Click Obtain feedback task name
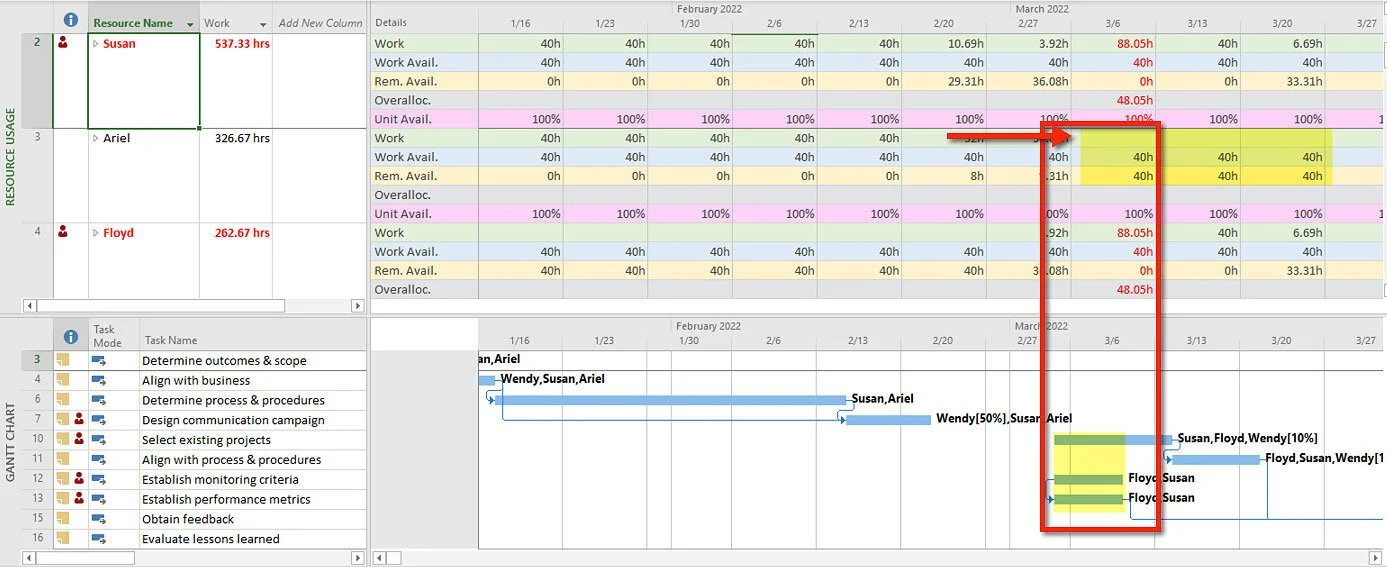1387x567 pixels. click(188, 519)
